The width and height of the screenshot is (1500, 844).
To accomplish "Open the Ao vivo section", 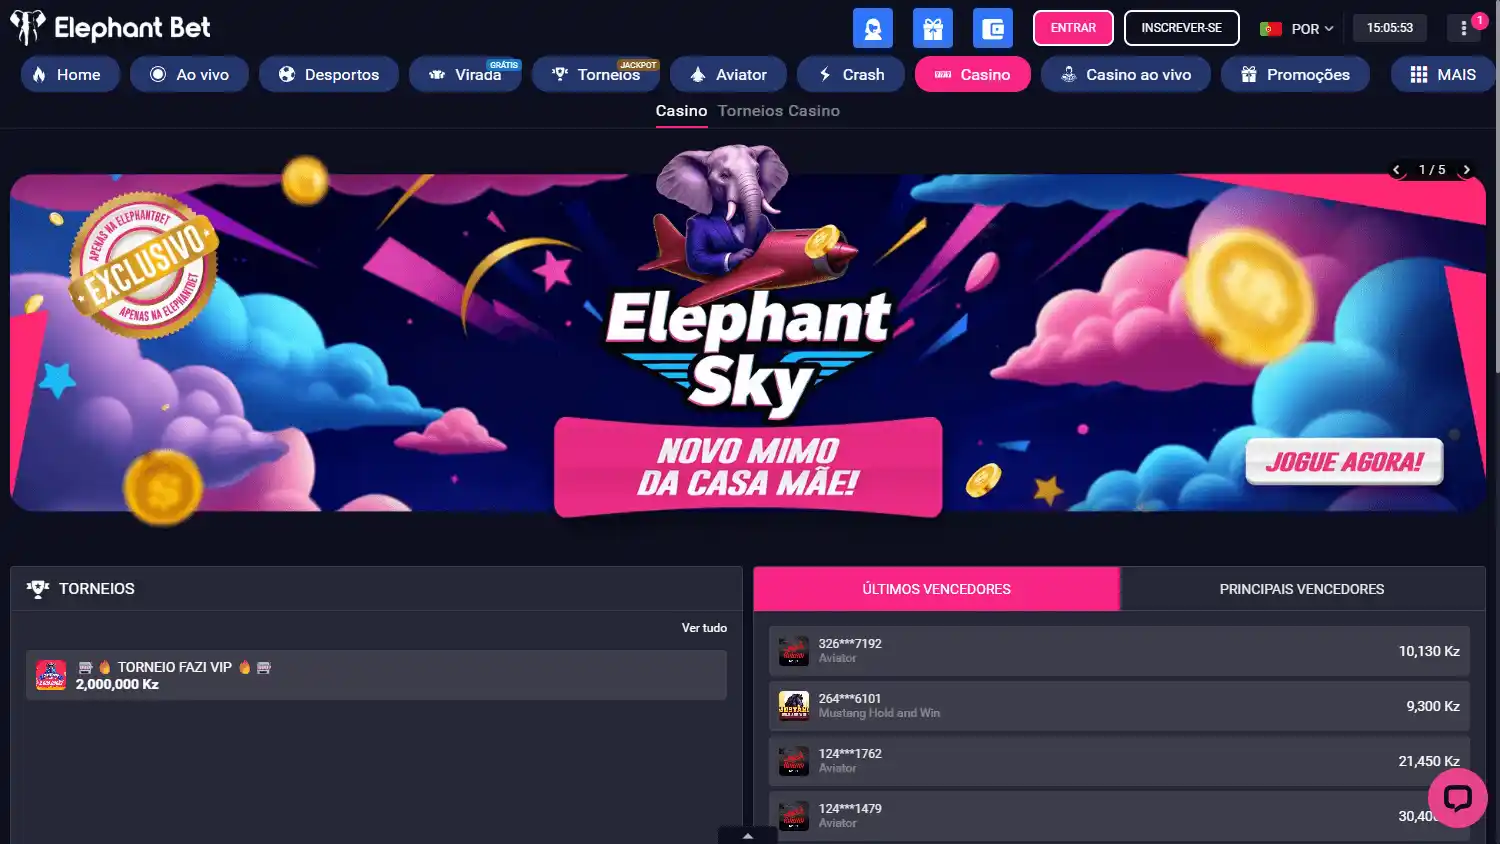I will [189, 74].
